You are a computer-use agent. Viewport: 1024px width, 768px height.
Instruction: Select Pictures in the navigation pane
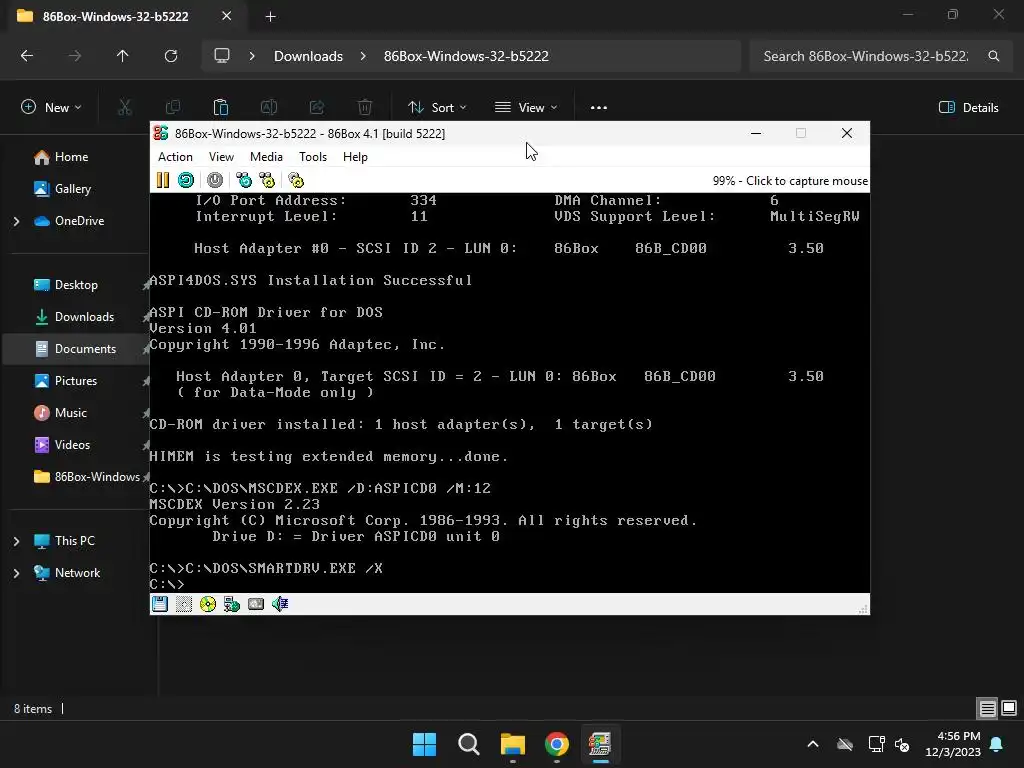pyautogui.click(x=76, y=381)
